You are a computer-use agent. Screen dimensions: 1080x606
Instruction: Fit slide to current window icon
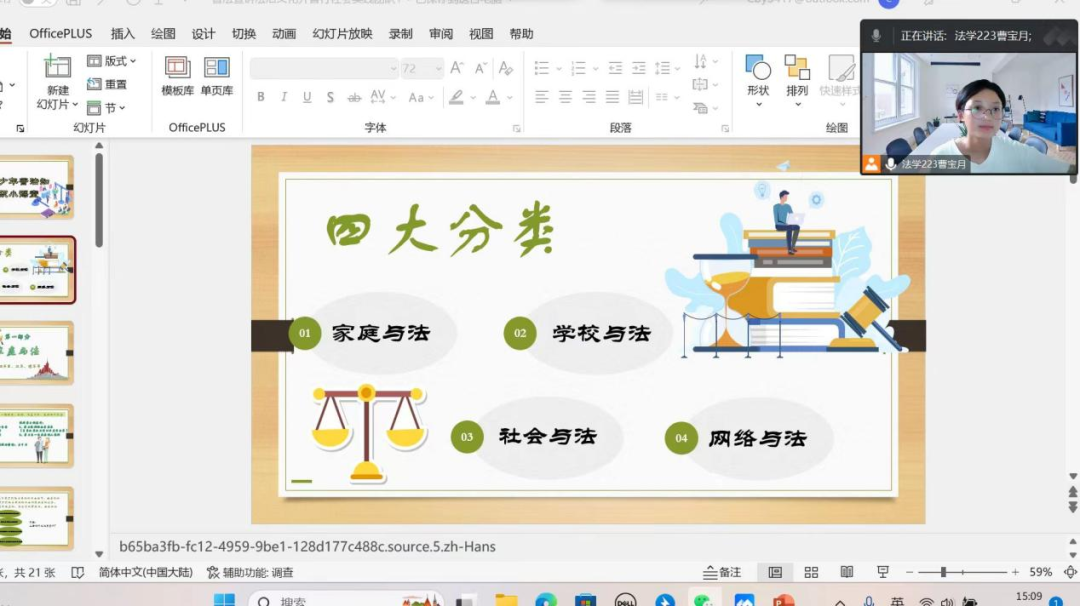1070,572
